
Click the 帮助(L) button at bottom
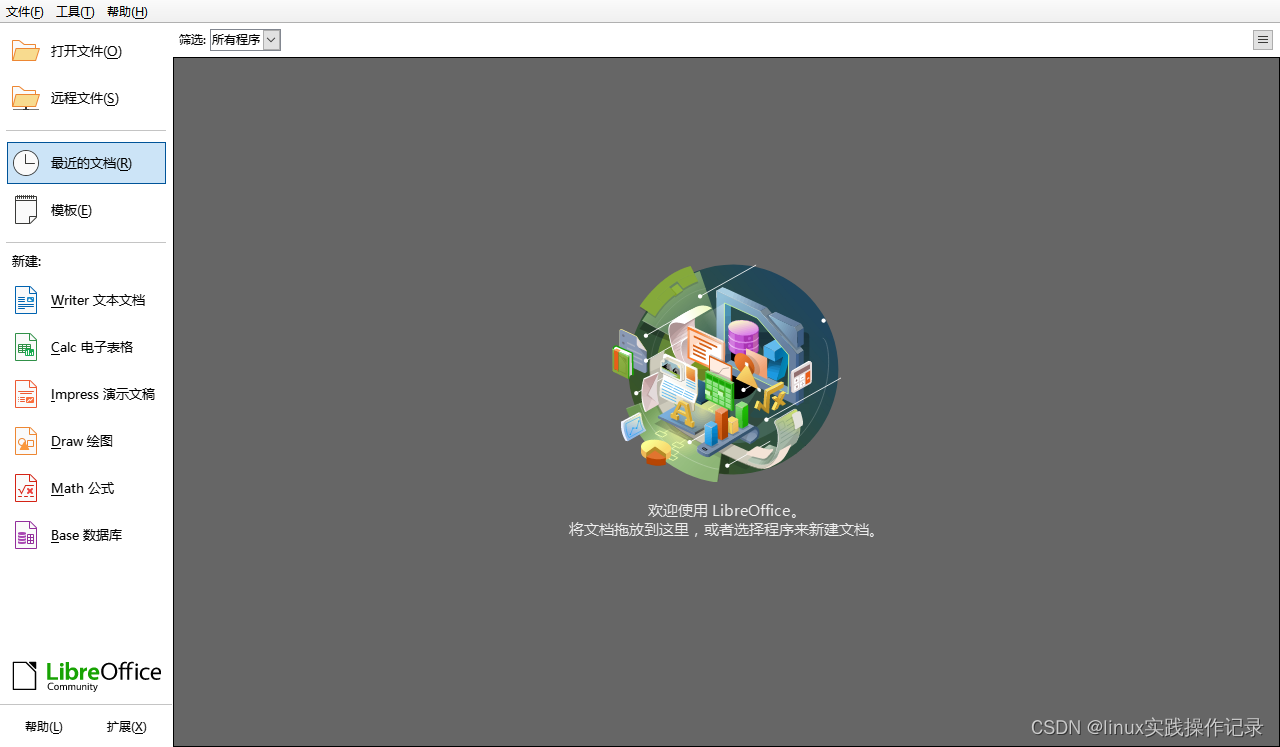click(x=44, y=727)
